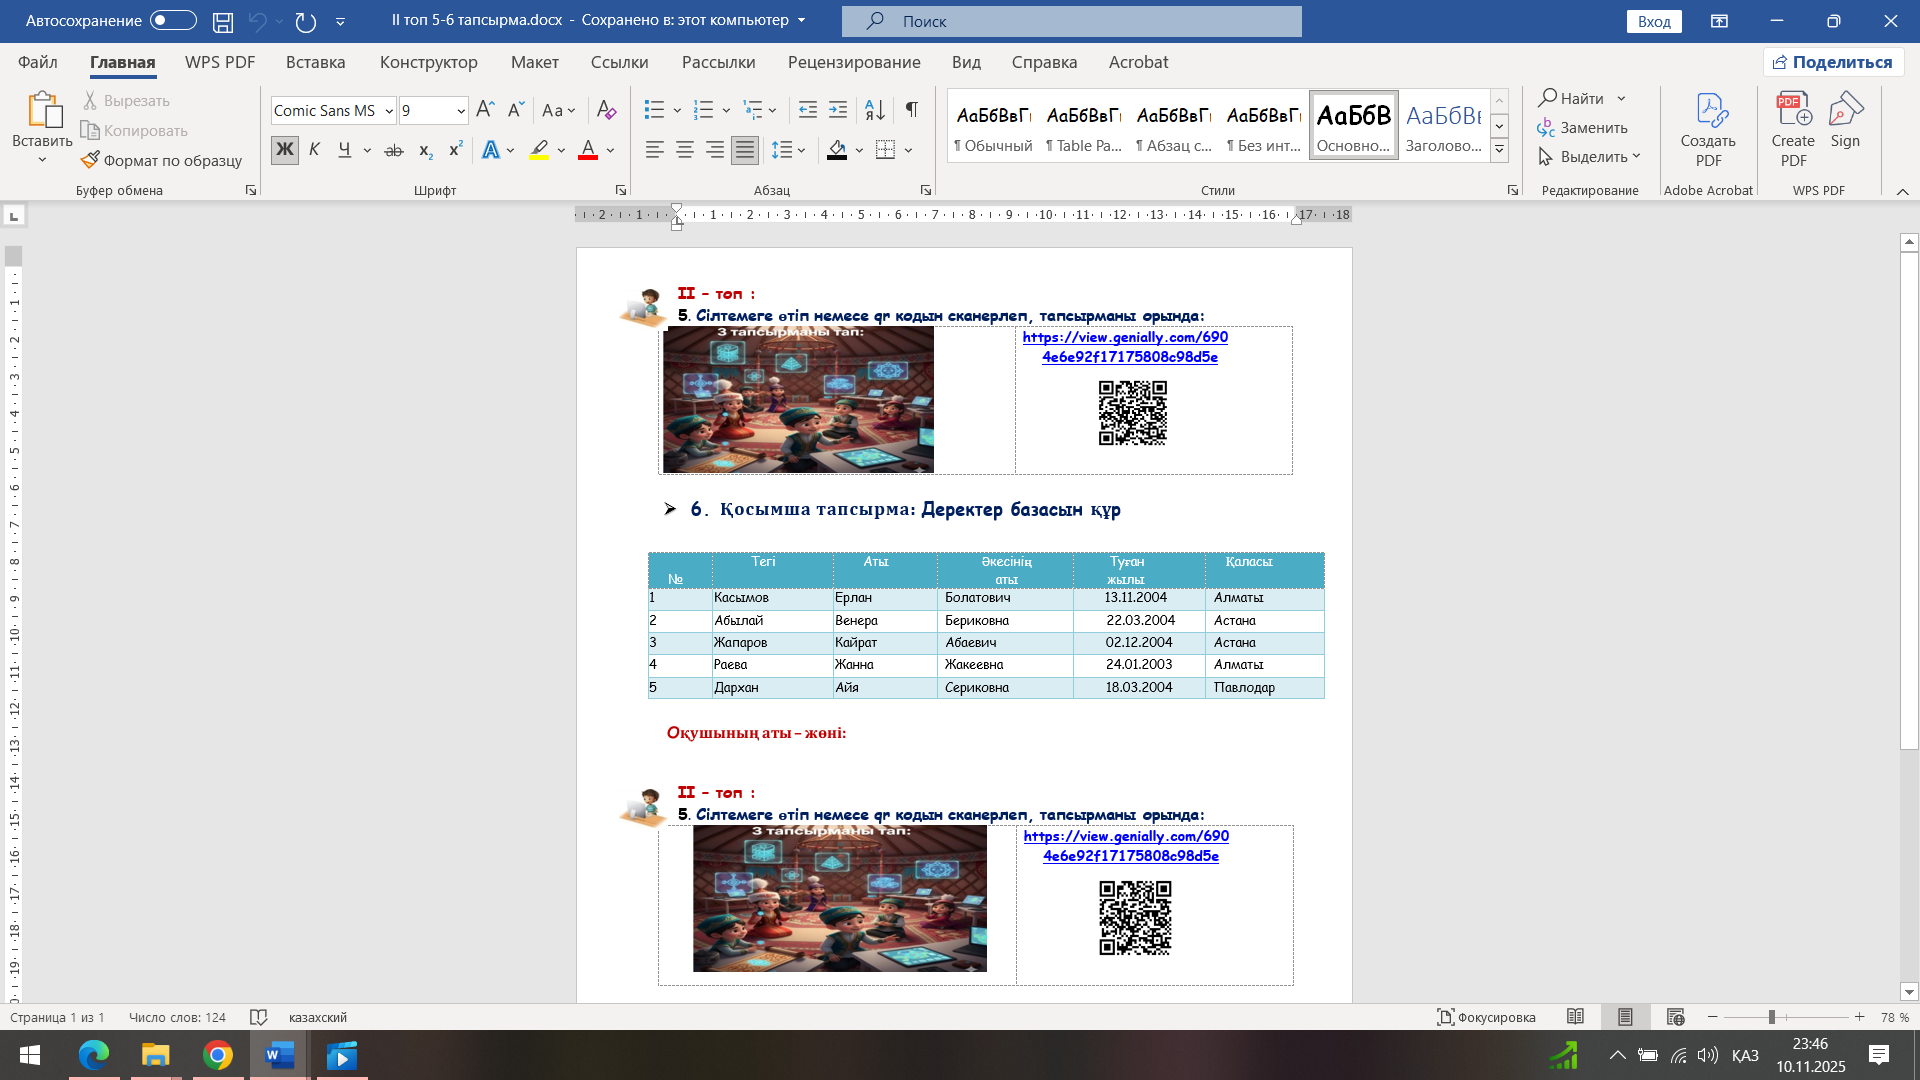This screenshot has width=1920, height=1080.
Task: Increase indent icon in paragraph group
Action: click(x=838, y=109)
